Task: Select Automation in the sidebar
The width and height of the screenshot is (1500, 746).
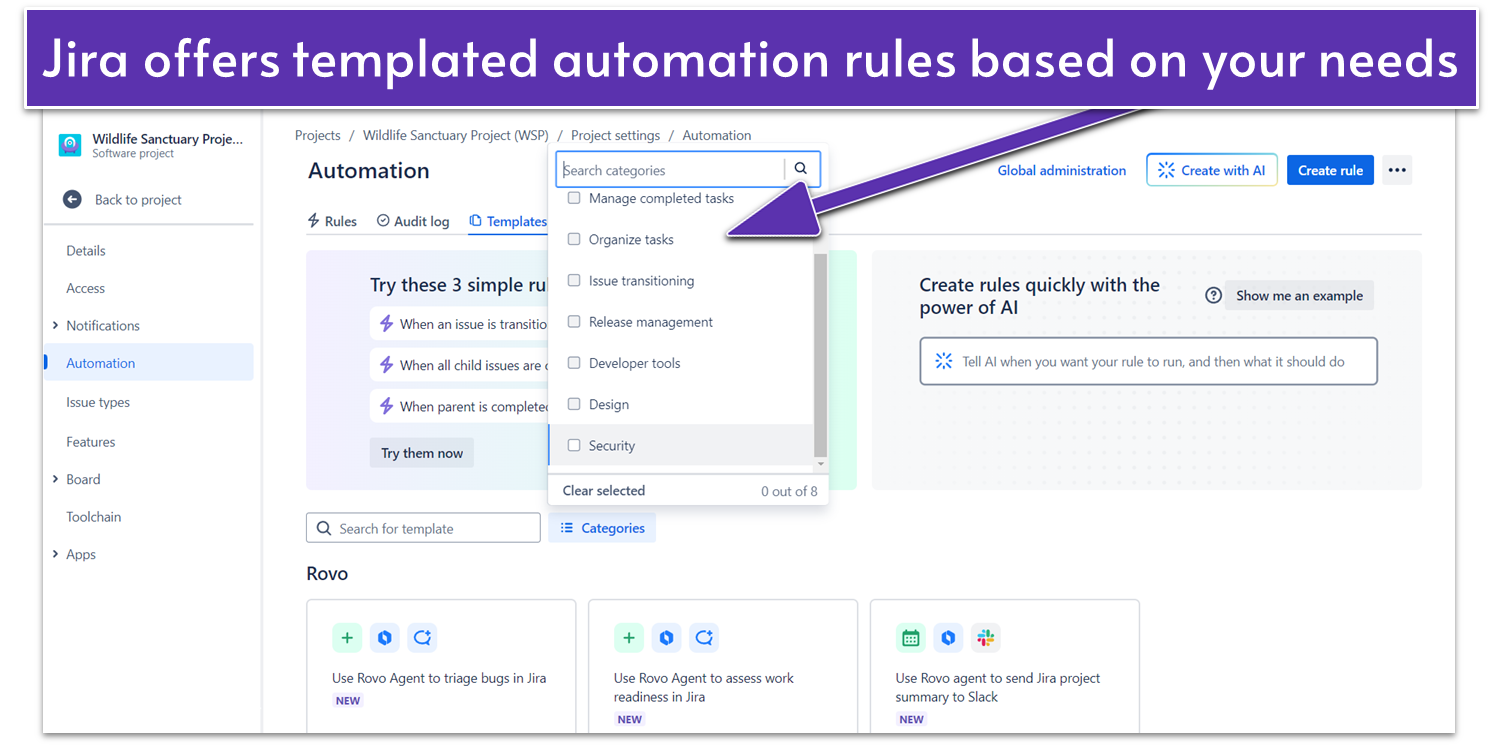Action: 148,362
